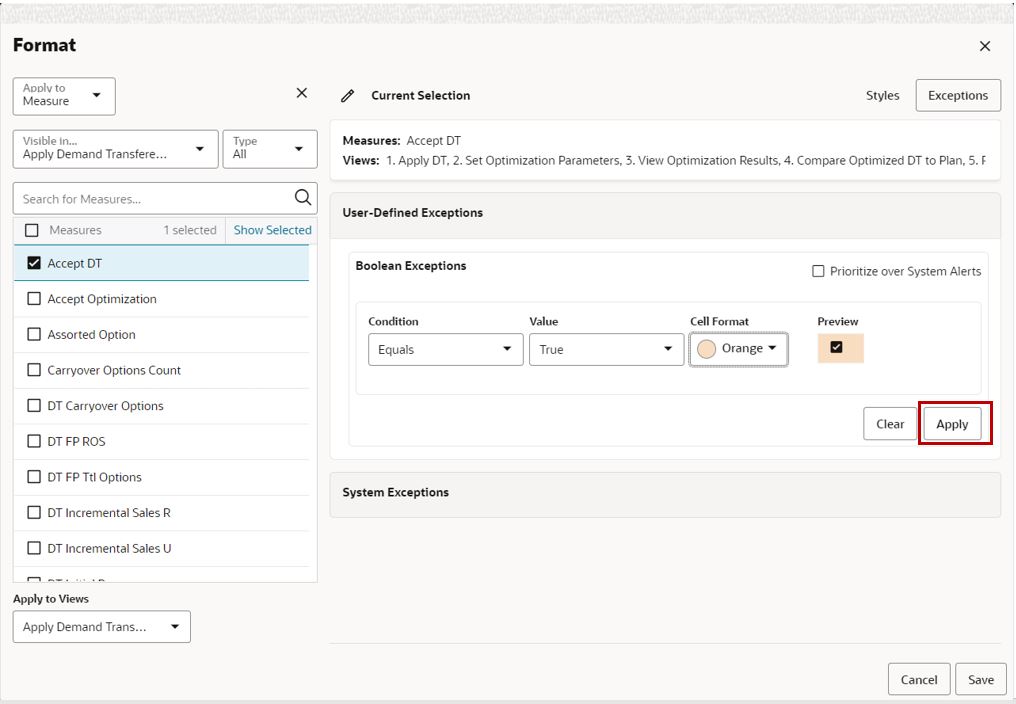The image size is (1016, 704).
Task: Open the Apply to Measure dropdown
Action: 64,97
